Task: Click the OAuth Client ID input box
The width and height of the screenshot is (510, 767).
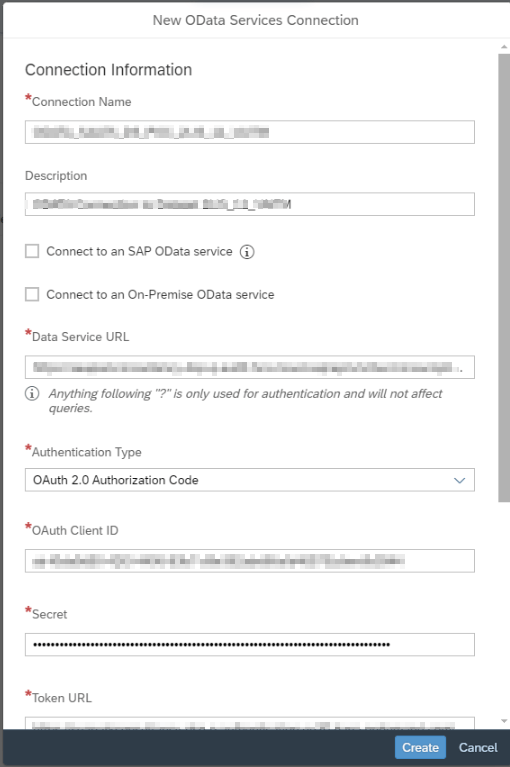Action: [x=249, y=561]
